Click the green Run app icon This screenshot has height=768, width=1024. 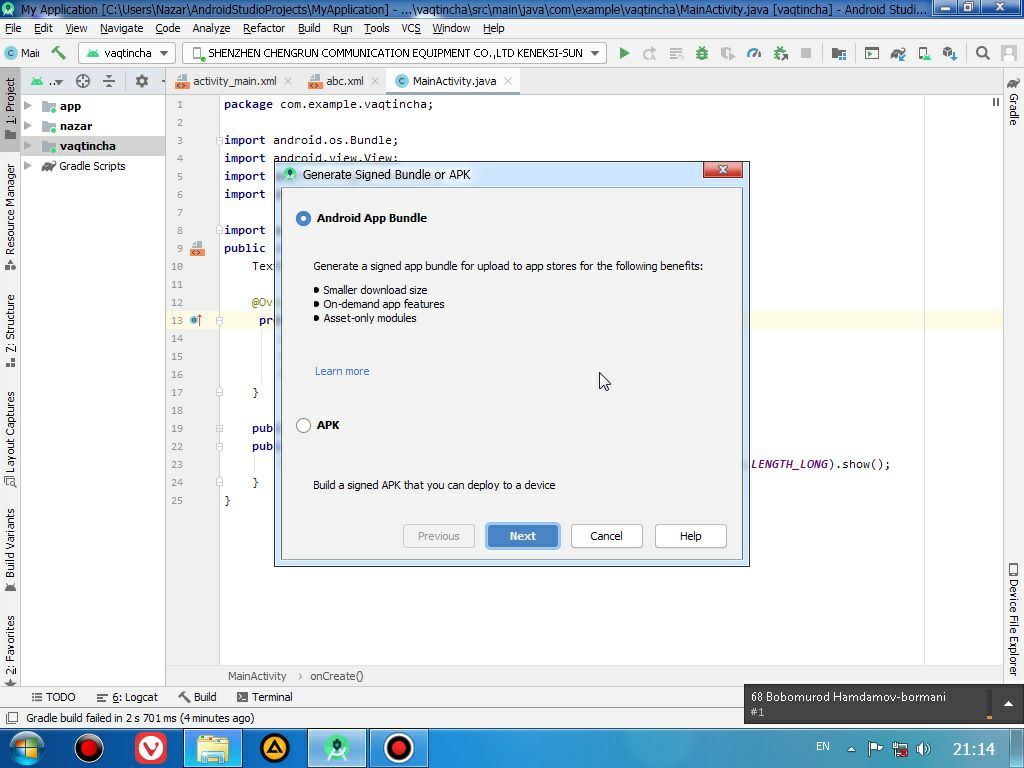(624, 53)
